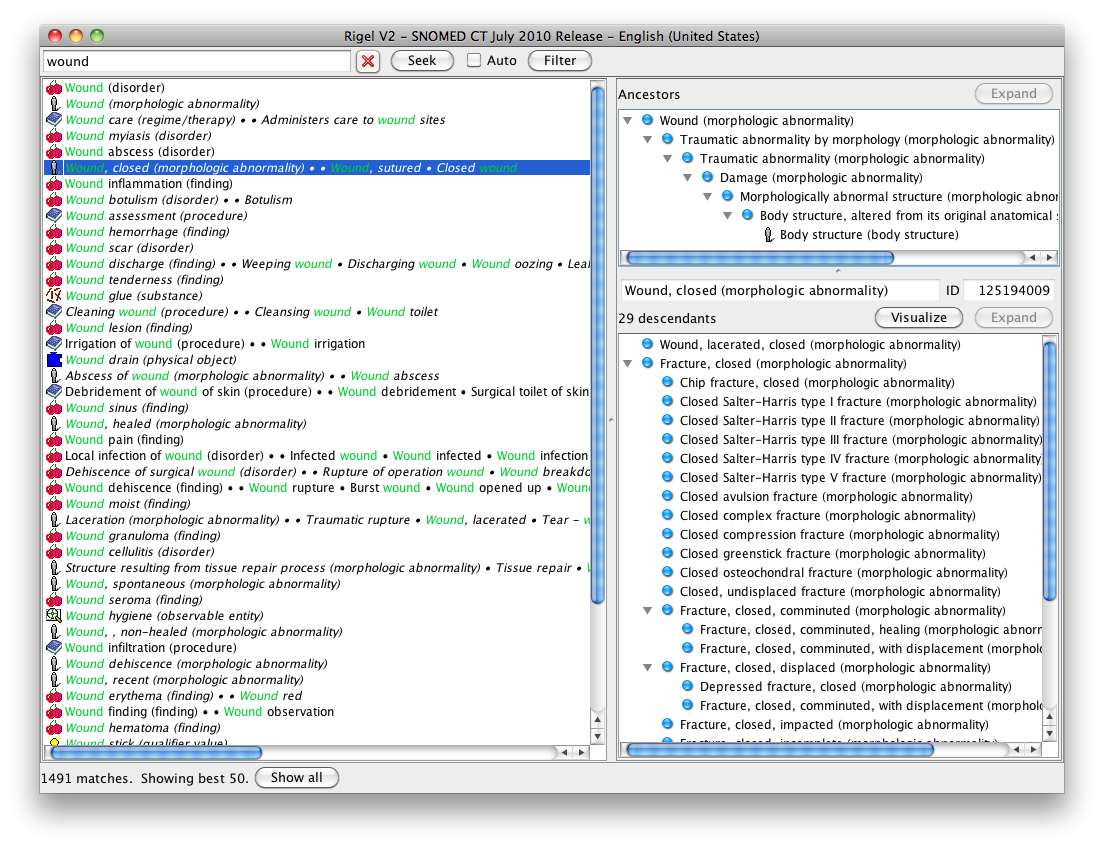
Task: Click the red X clear search icon
Action: coord(368,61)
